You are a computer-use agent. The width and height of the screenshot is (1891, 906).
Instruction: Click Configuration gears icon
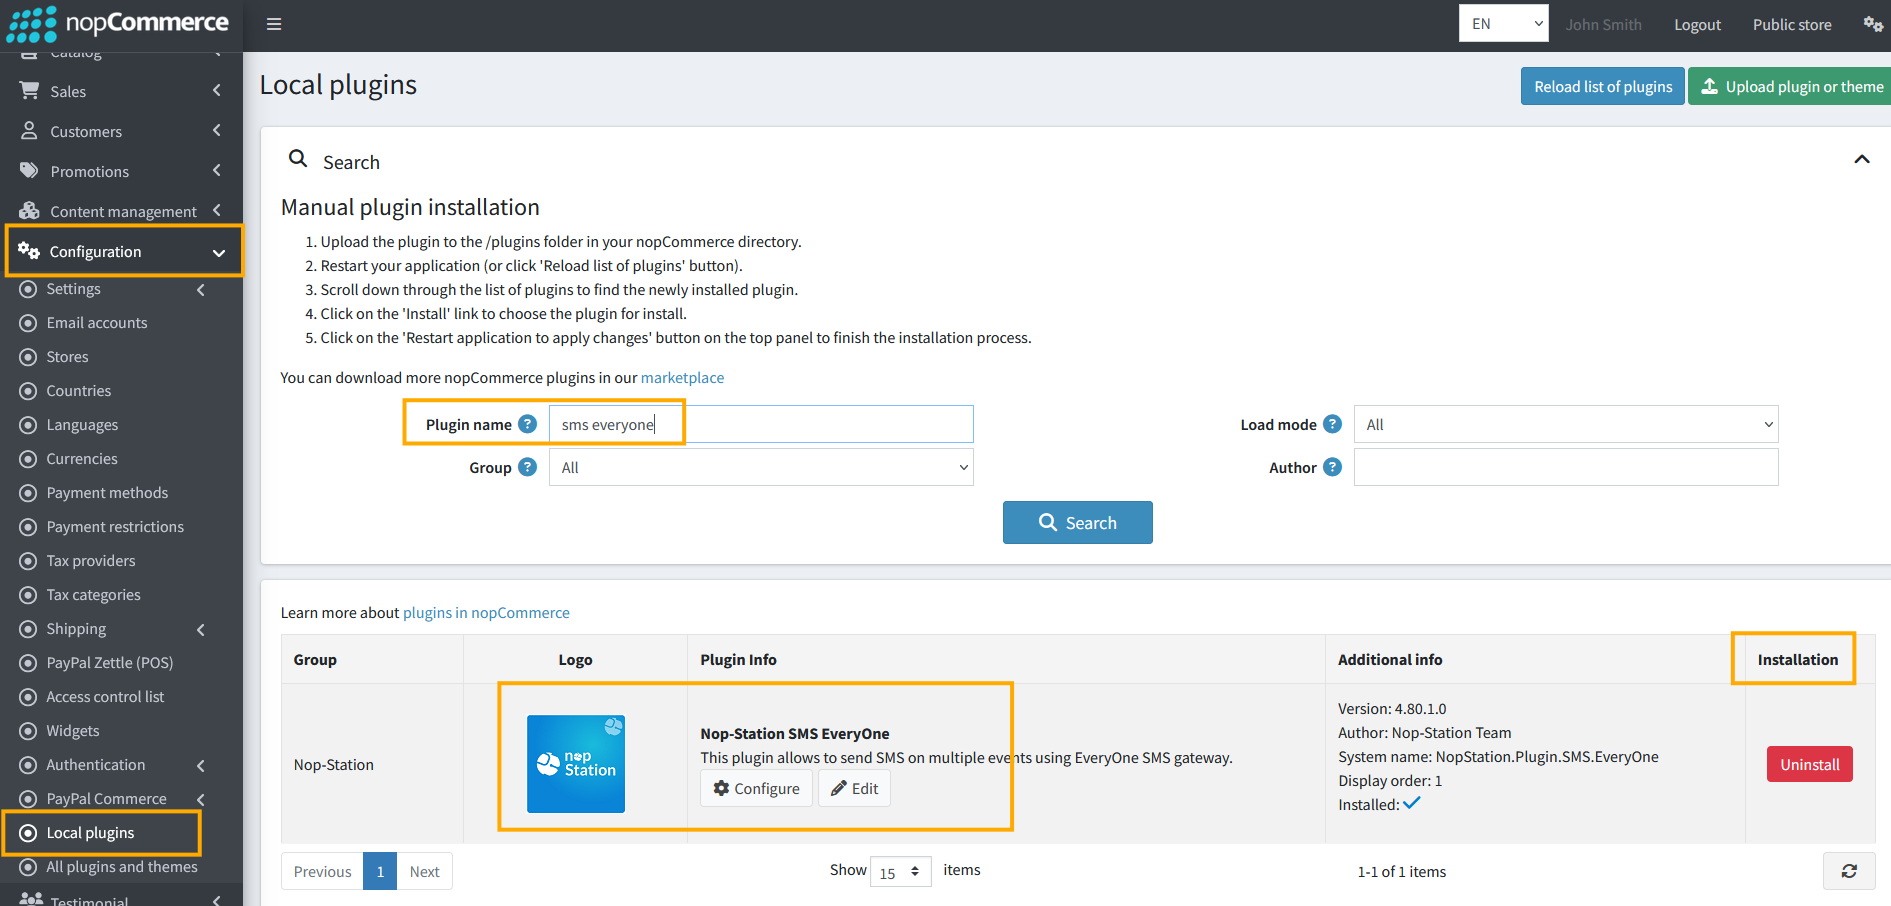(29, 250)
